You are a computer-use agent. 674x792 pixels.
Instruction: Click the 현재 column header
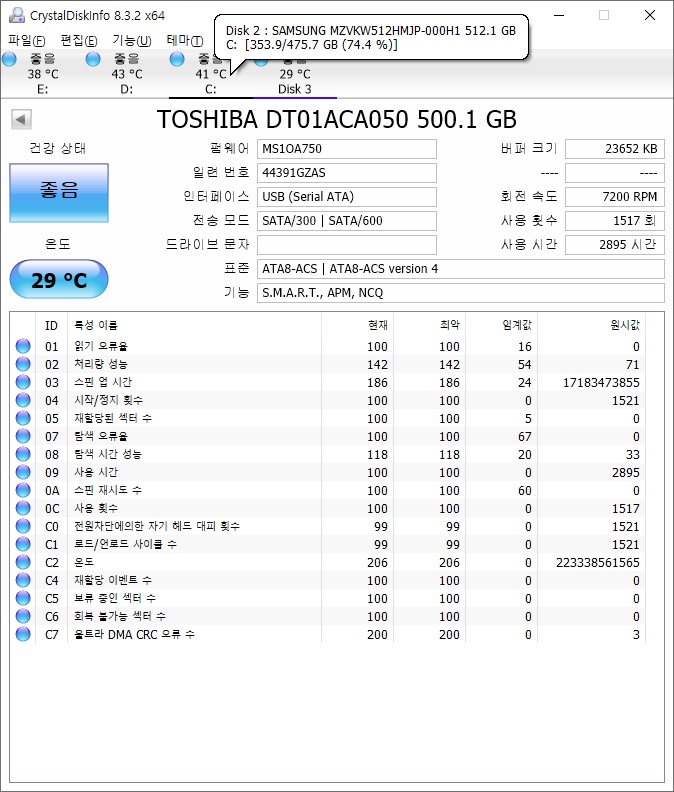coord(357,325)
